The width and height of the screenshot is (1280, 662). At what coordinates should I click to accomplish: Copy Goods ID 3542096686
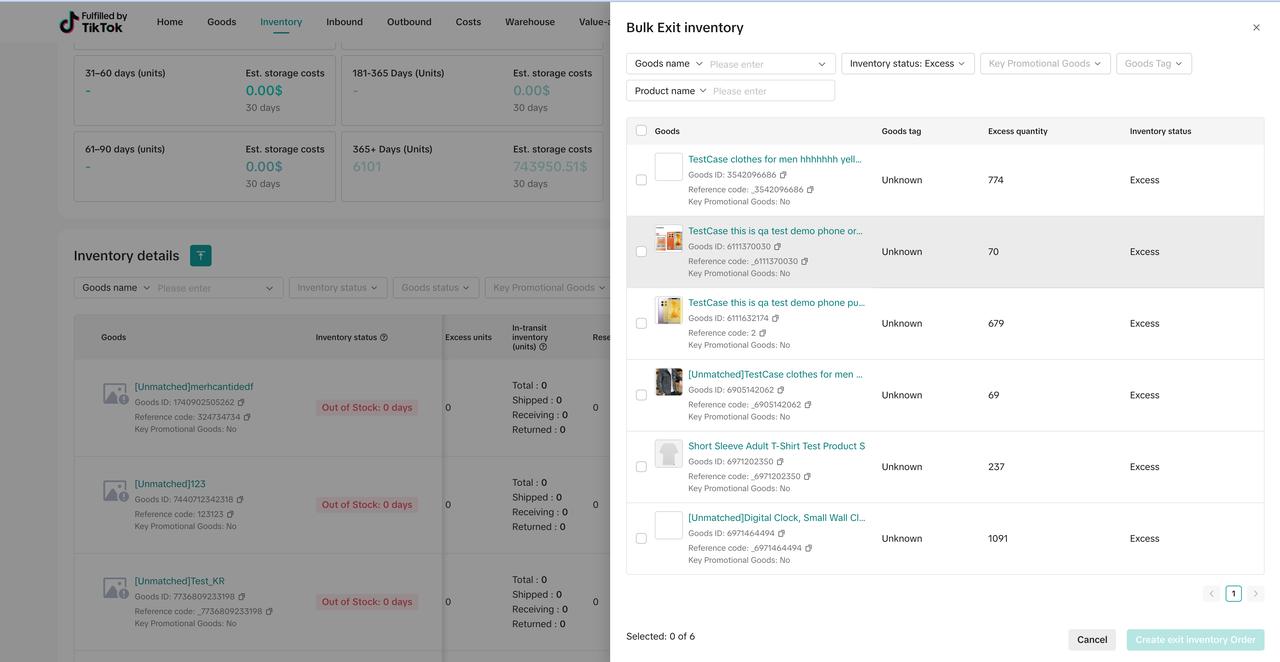(783, 175)
